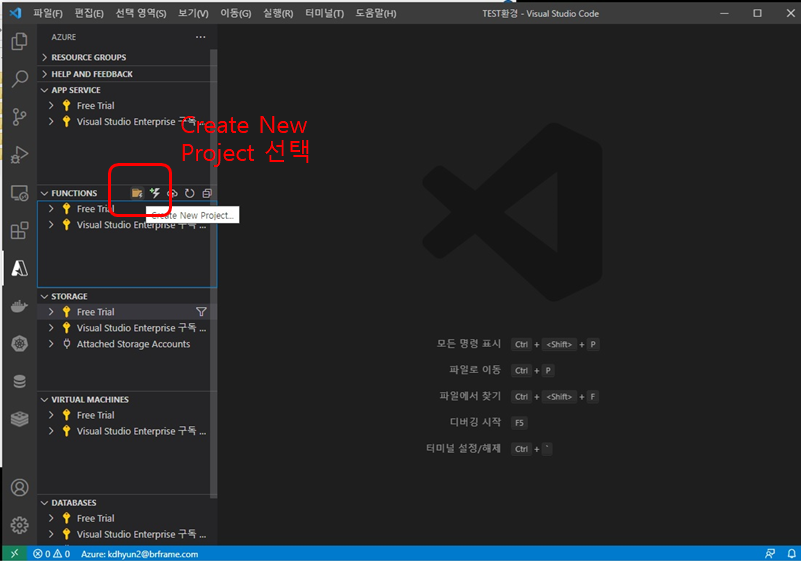The width and height of the screenshot is (801, 561).
Task: Open the errors and warnings status item
Action: tap(52, 553)
